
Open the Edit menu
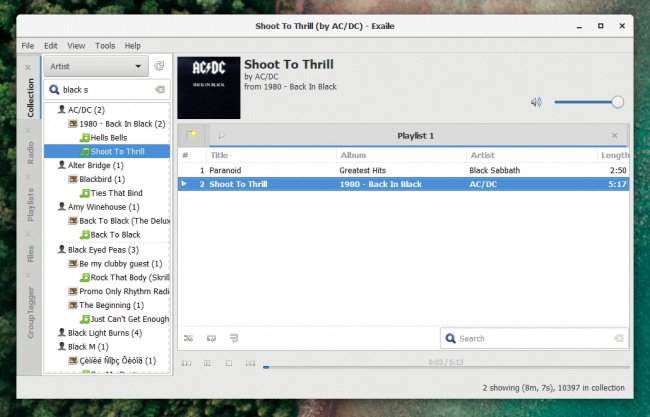point(51,46)
